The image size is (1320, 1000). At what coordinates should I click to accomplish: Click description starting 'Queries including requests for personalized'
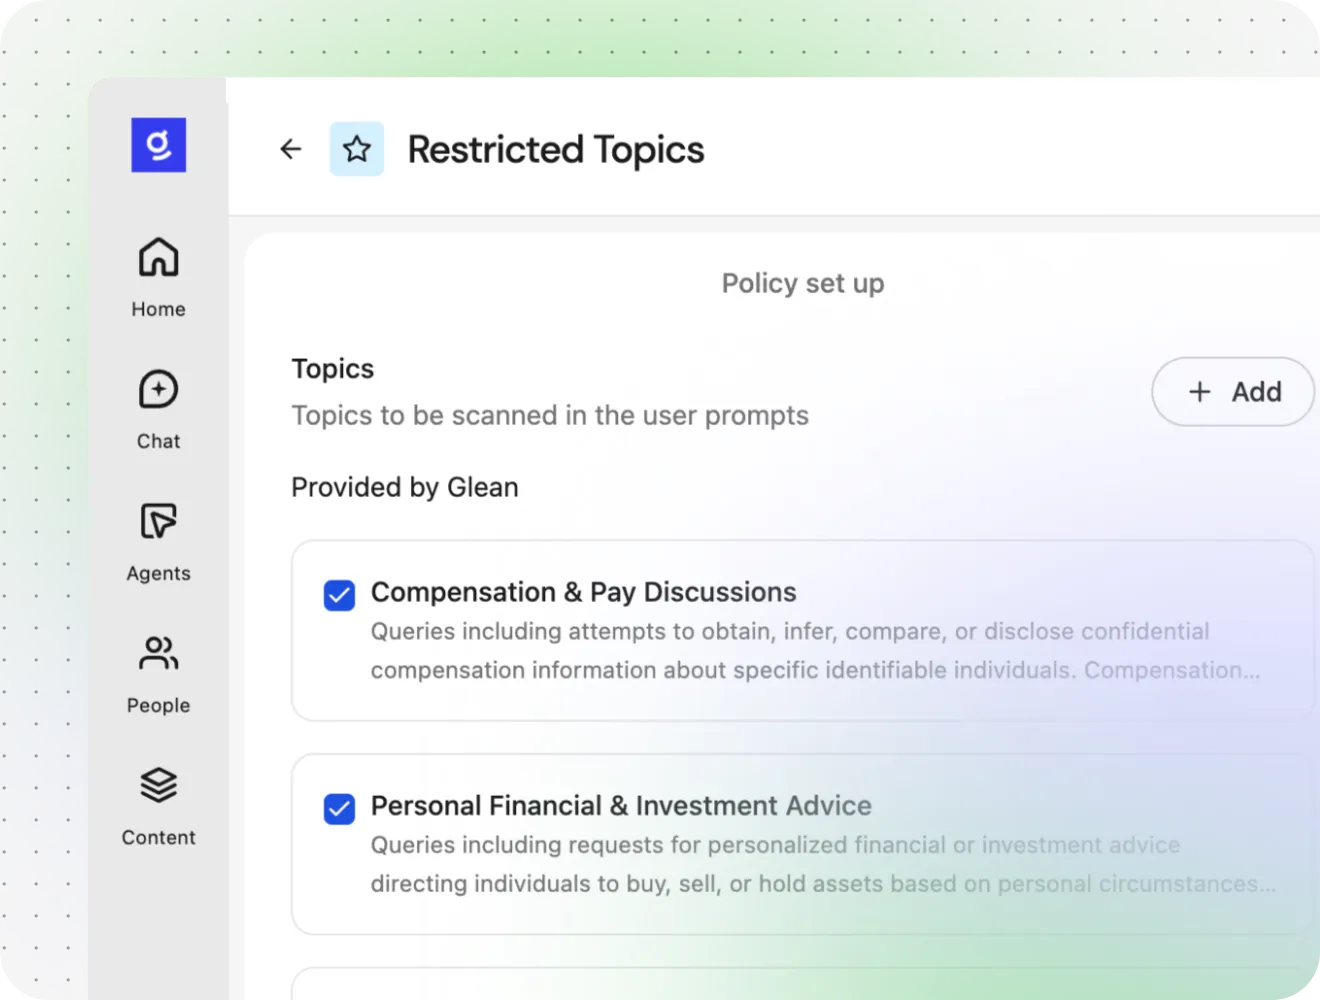(x=823, y=864)
